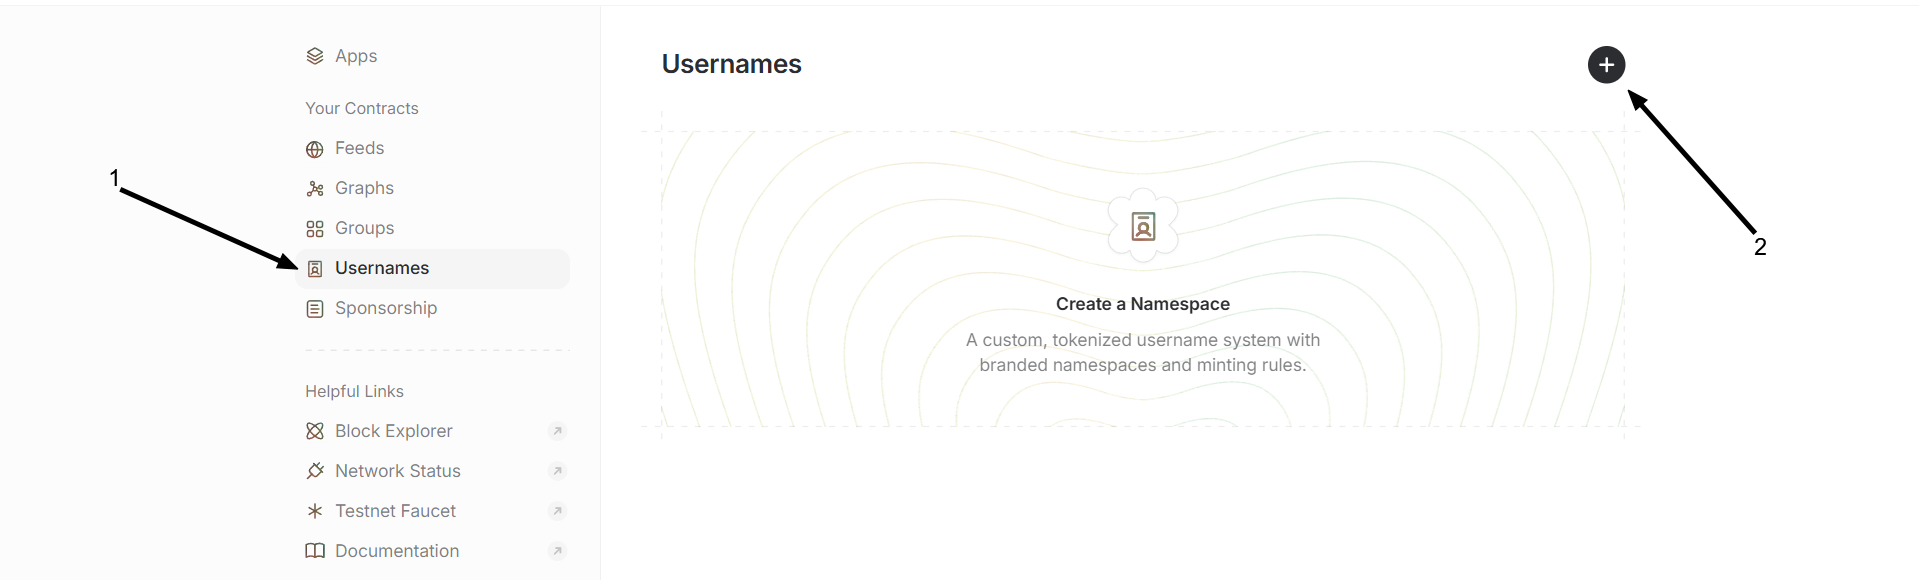The width and height of the screenshot is (1919, 580).
Task: Click the black plus button to add namespace
Action: point(1606,65)
